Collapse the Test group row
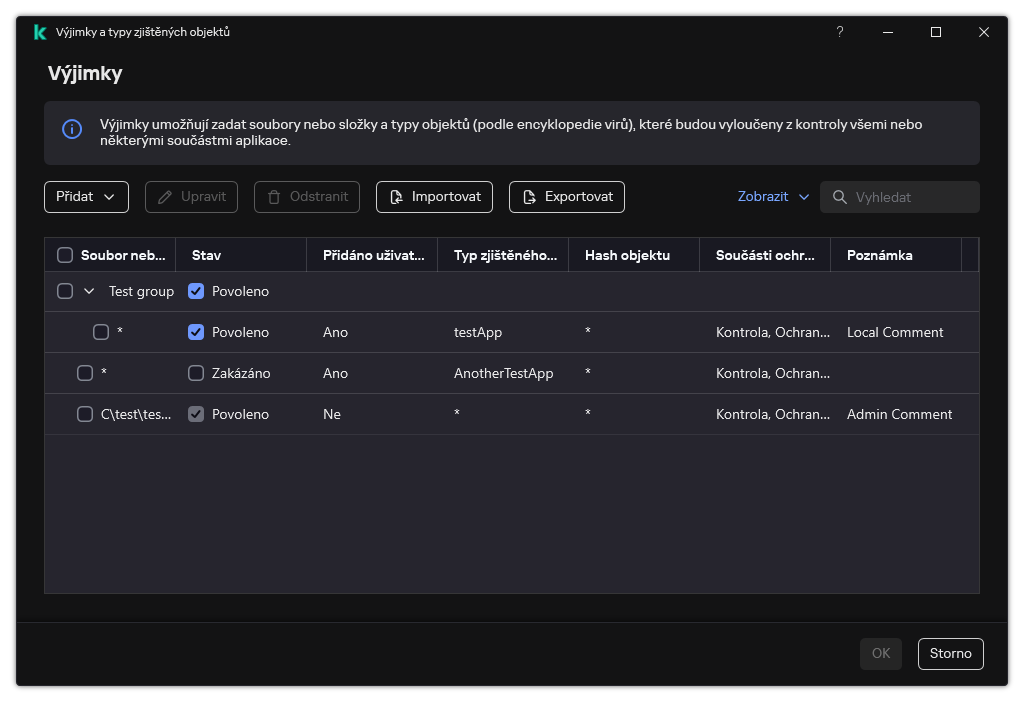Screen dimensions: 1024x702 tap(89, 291)
